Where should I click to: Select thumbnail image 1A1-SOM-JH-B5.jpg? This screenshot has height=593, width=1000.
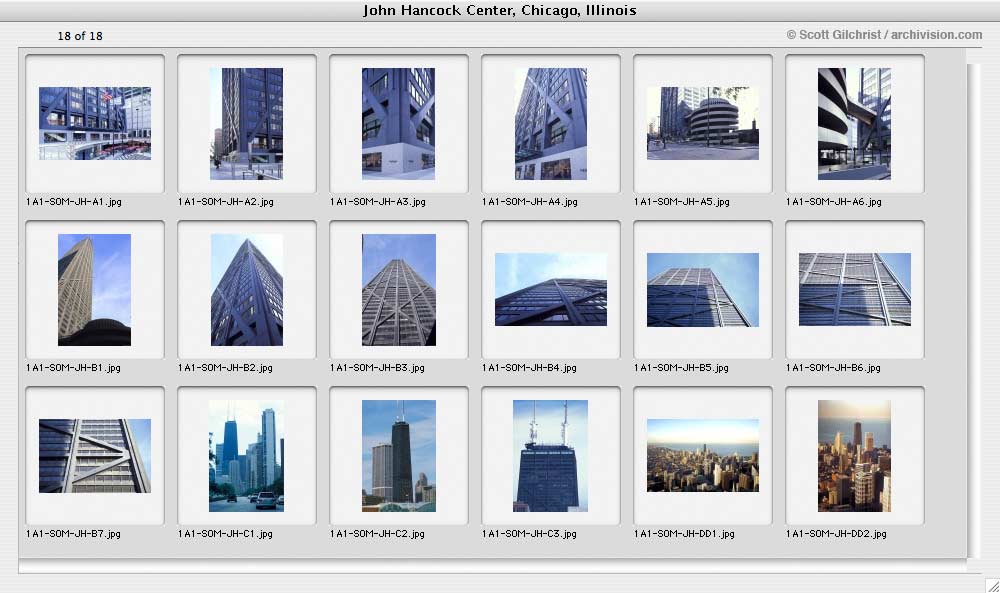(703, 290)
